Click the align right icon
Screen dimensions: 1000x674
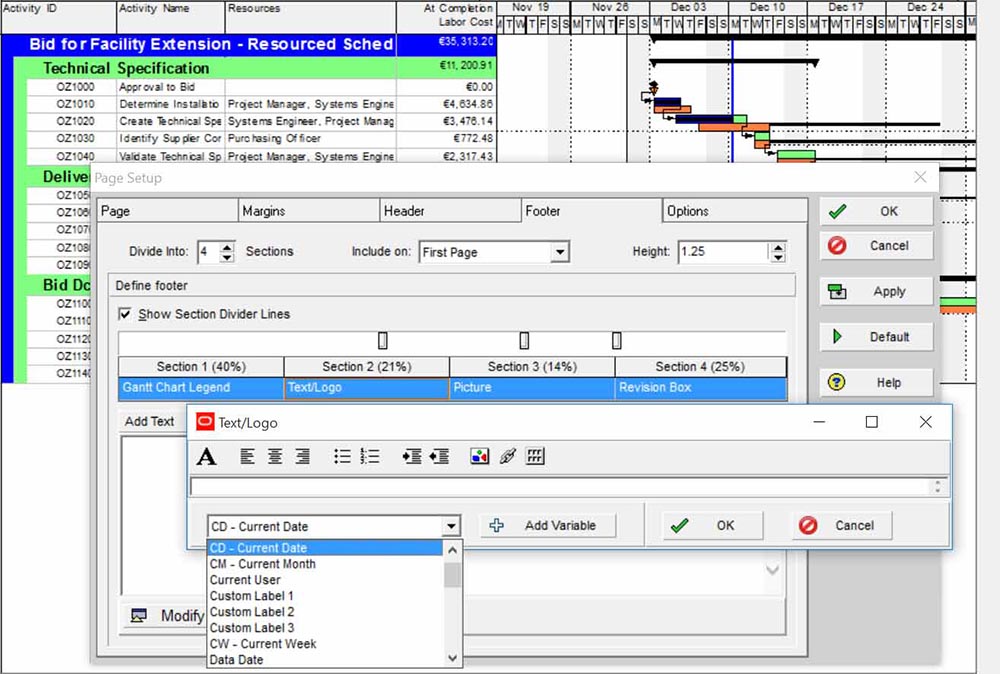[302, 457]
